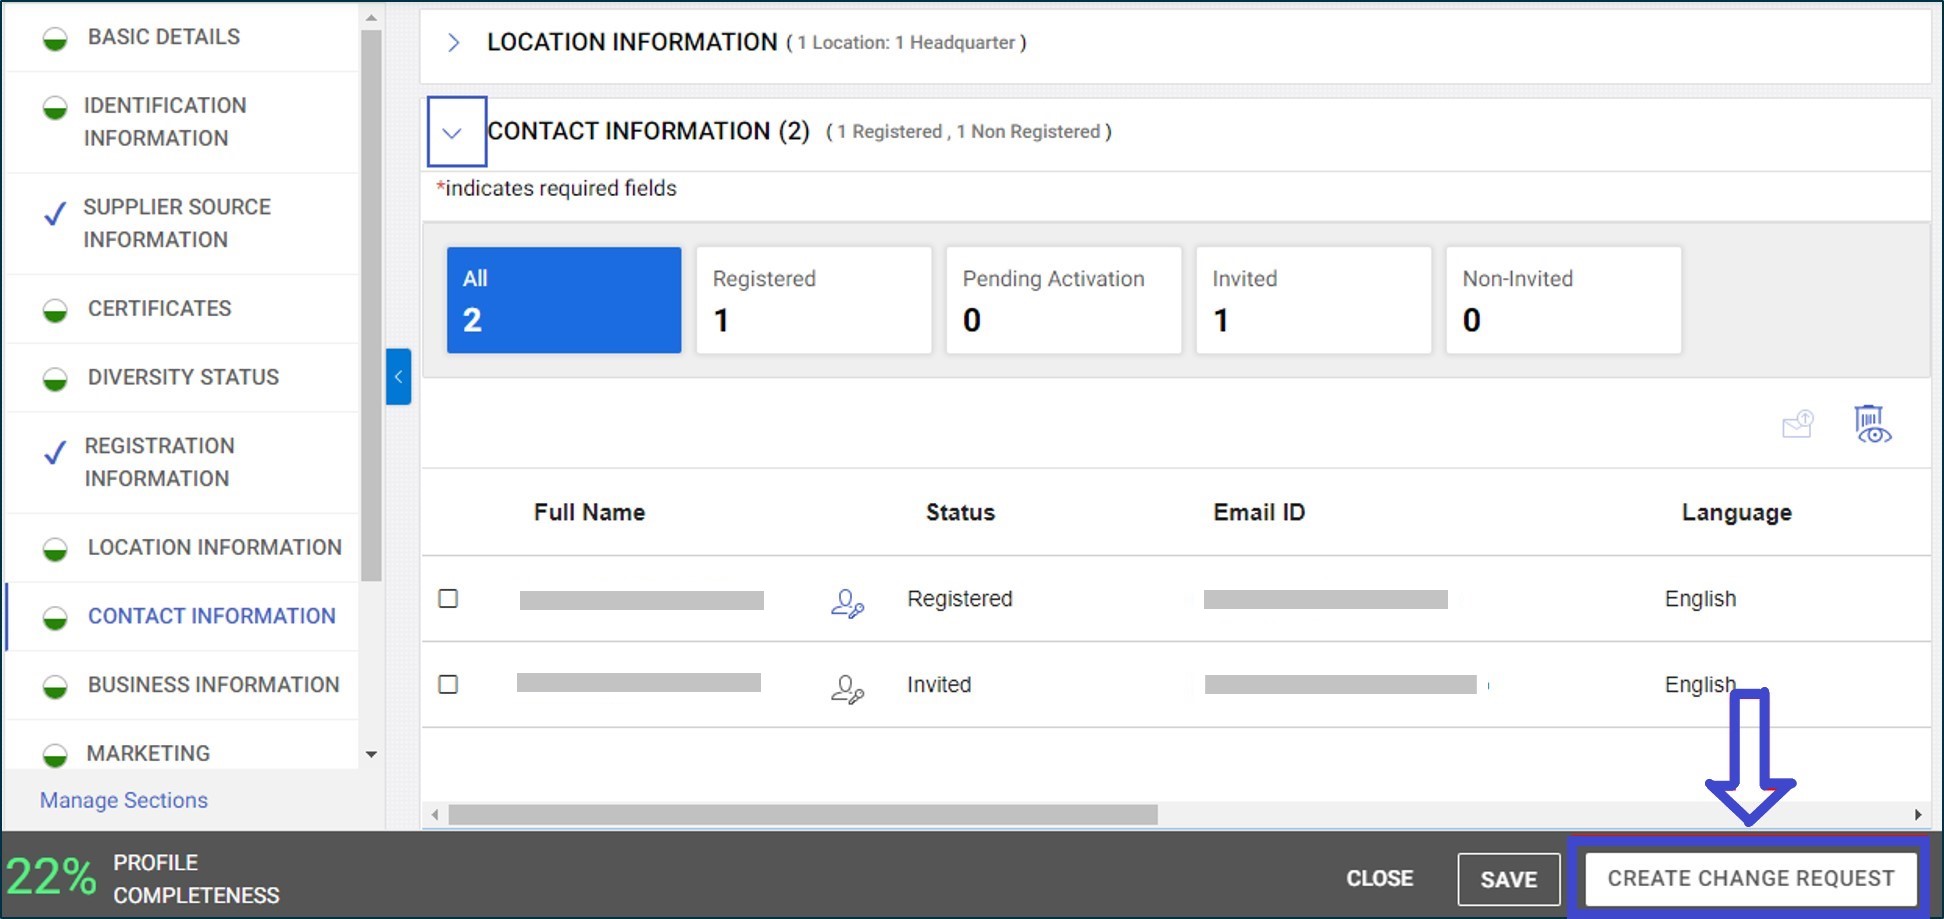Image resolution: width=1944 pixels, height=919 pixels.
Task: Open Contact Information in sidebar
Action: [211, 616]
